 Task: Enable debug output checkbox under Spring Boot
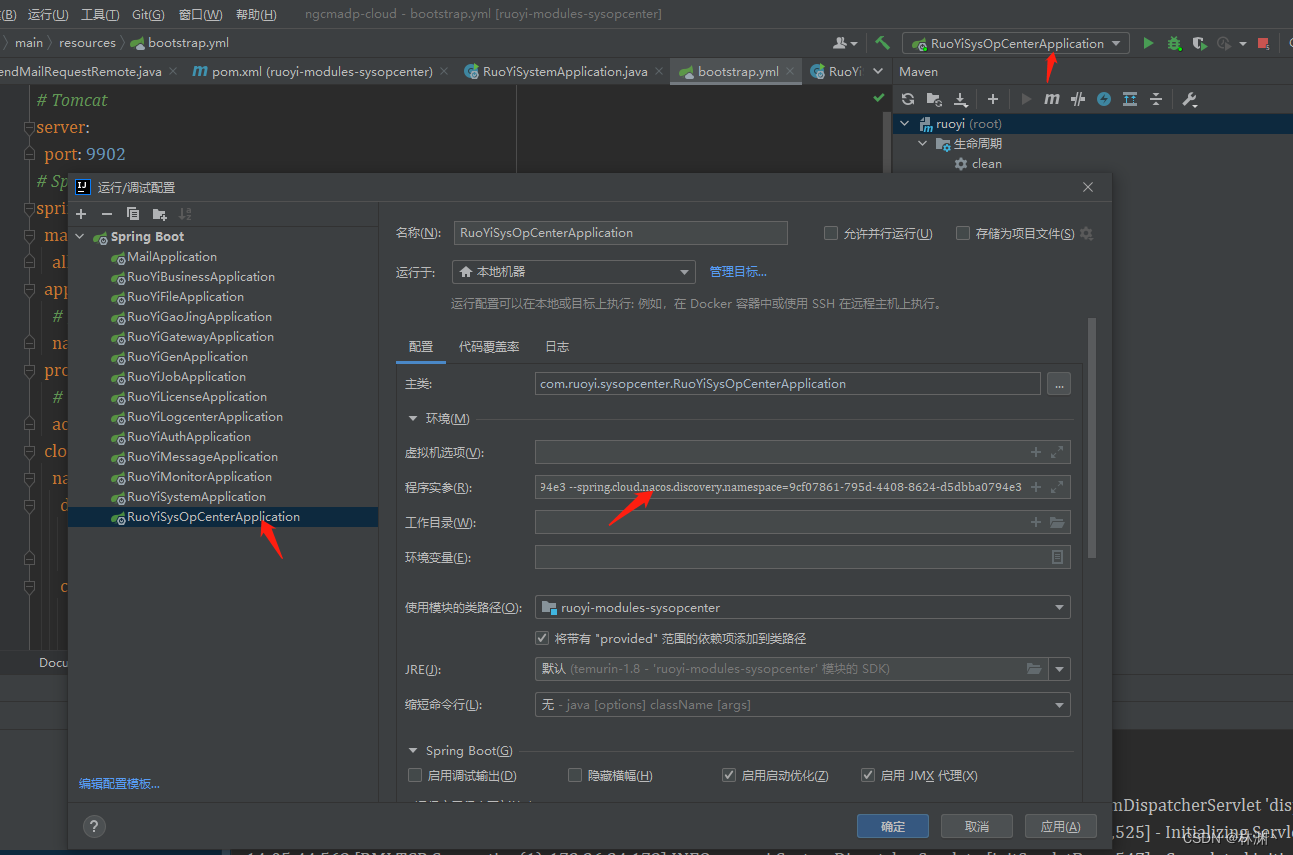415,775
